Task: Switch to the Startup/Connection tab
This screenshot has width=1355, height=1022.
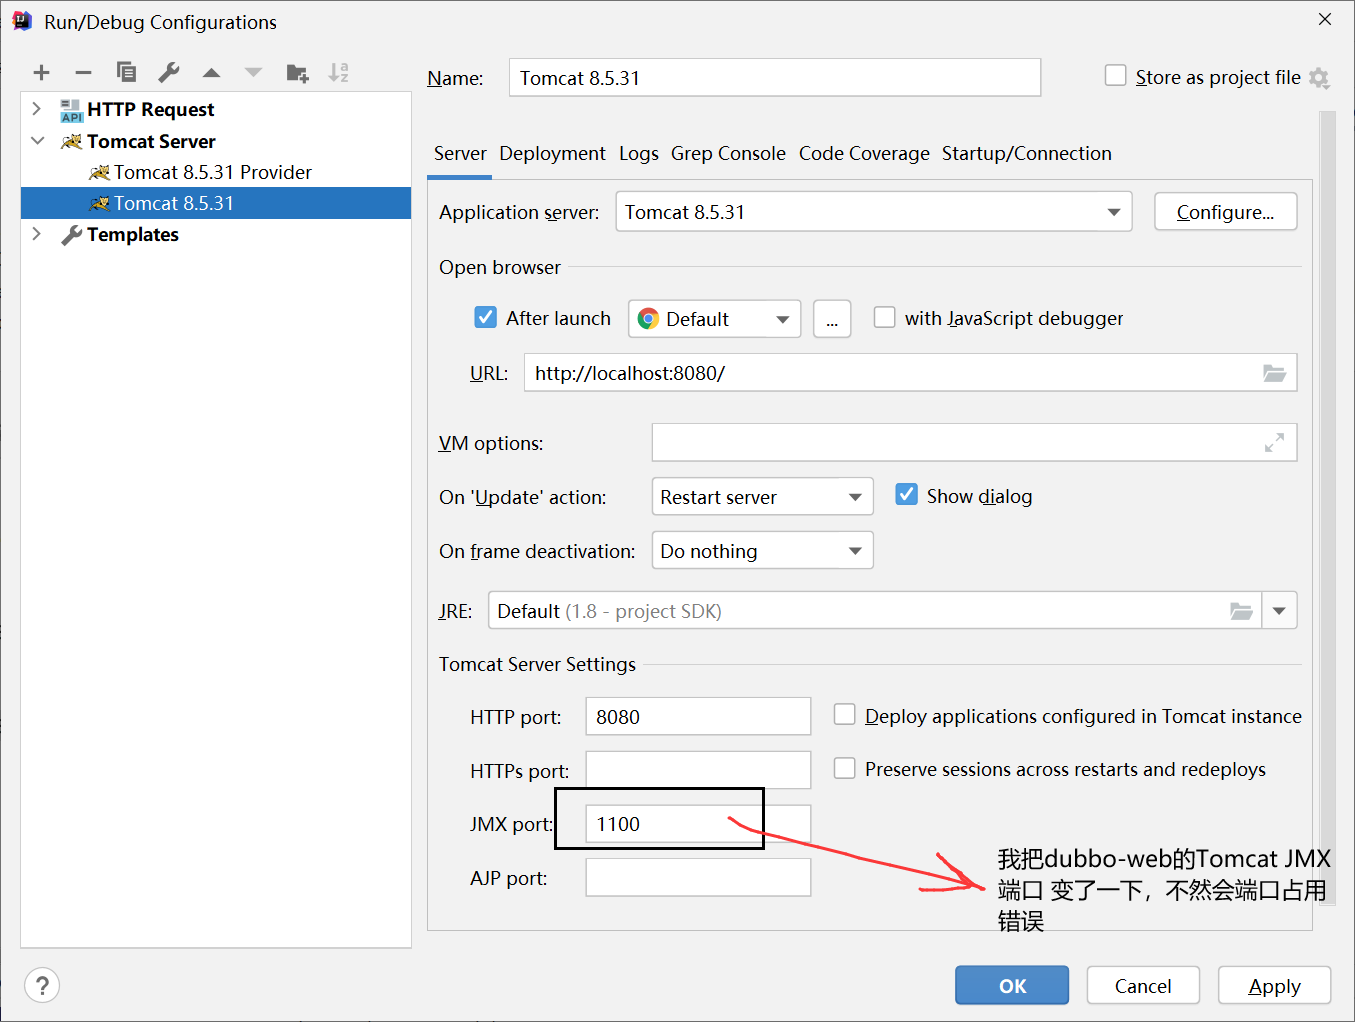Action: [1026, 153]
